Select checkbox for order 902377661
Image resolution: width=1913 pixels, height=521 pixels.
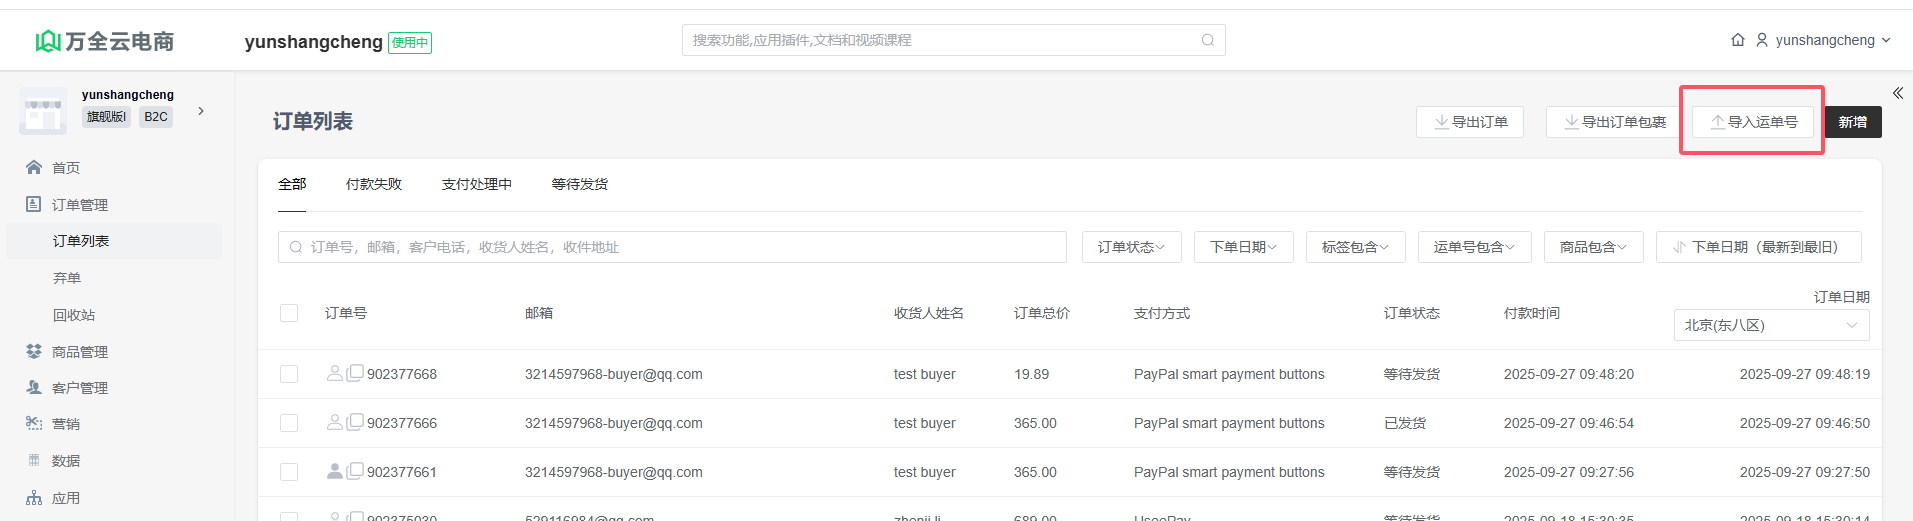[x=289, y=472]
